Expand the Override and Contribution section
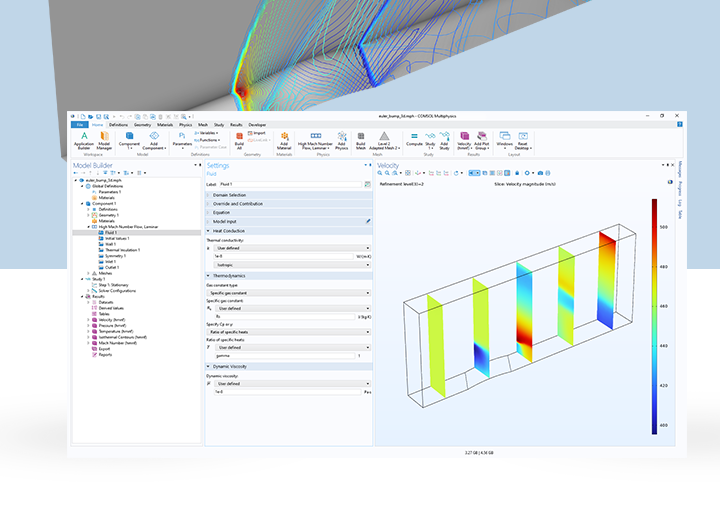The width and height of the screenshot is (720, 523). [289, 204]
